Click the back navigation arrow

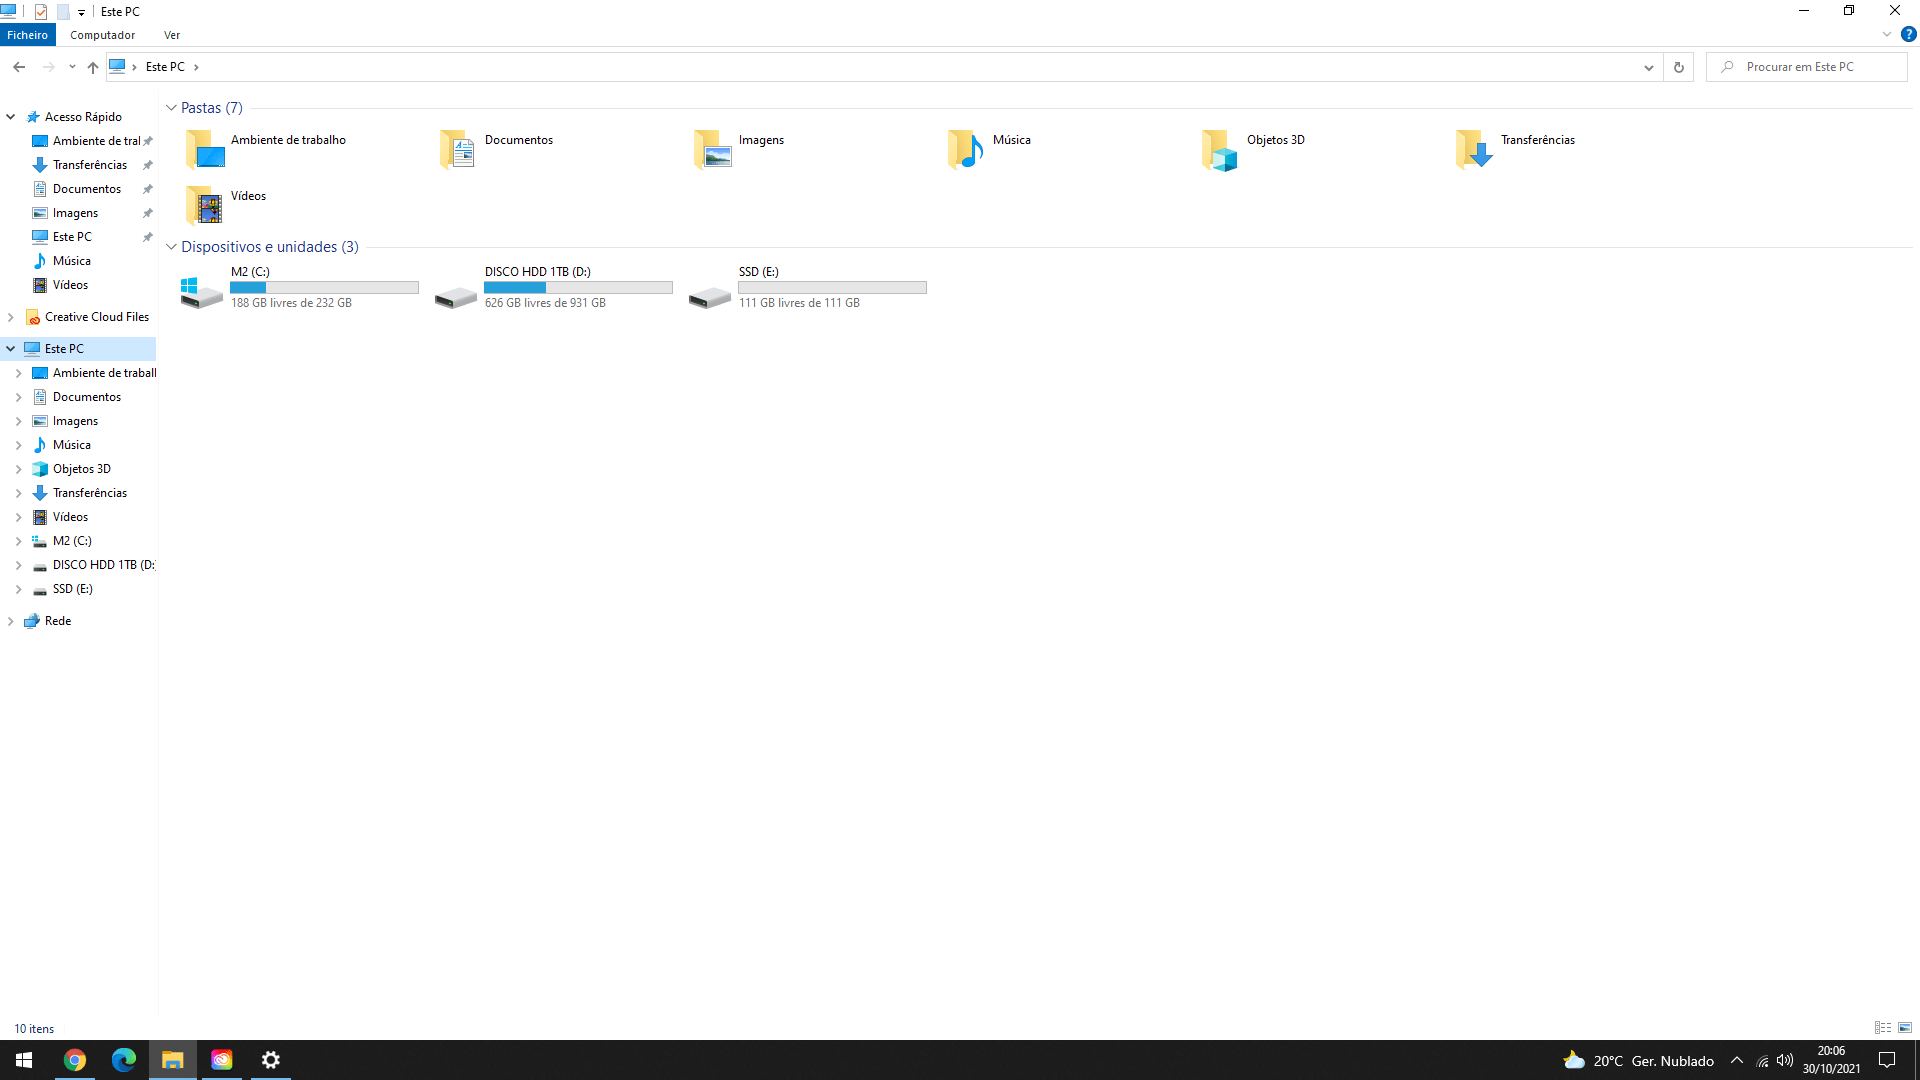(19, 67)
